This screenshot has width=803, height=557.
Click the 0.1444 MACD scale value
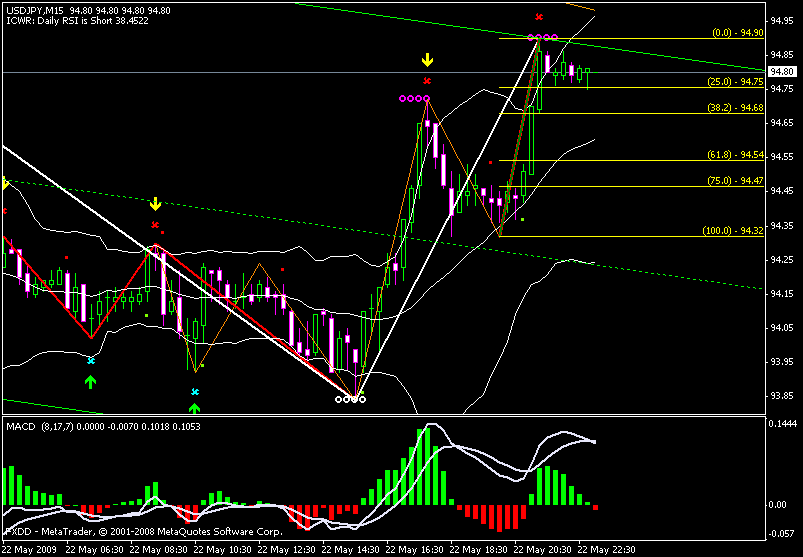coord(782,426)
